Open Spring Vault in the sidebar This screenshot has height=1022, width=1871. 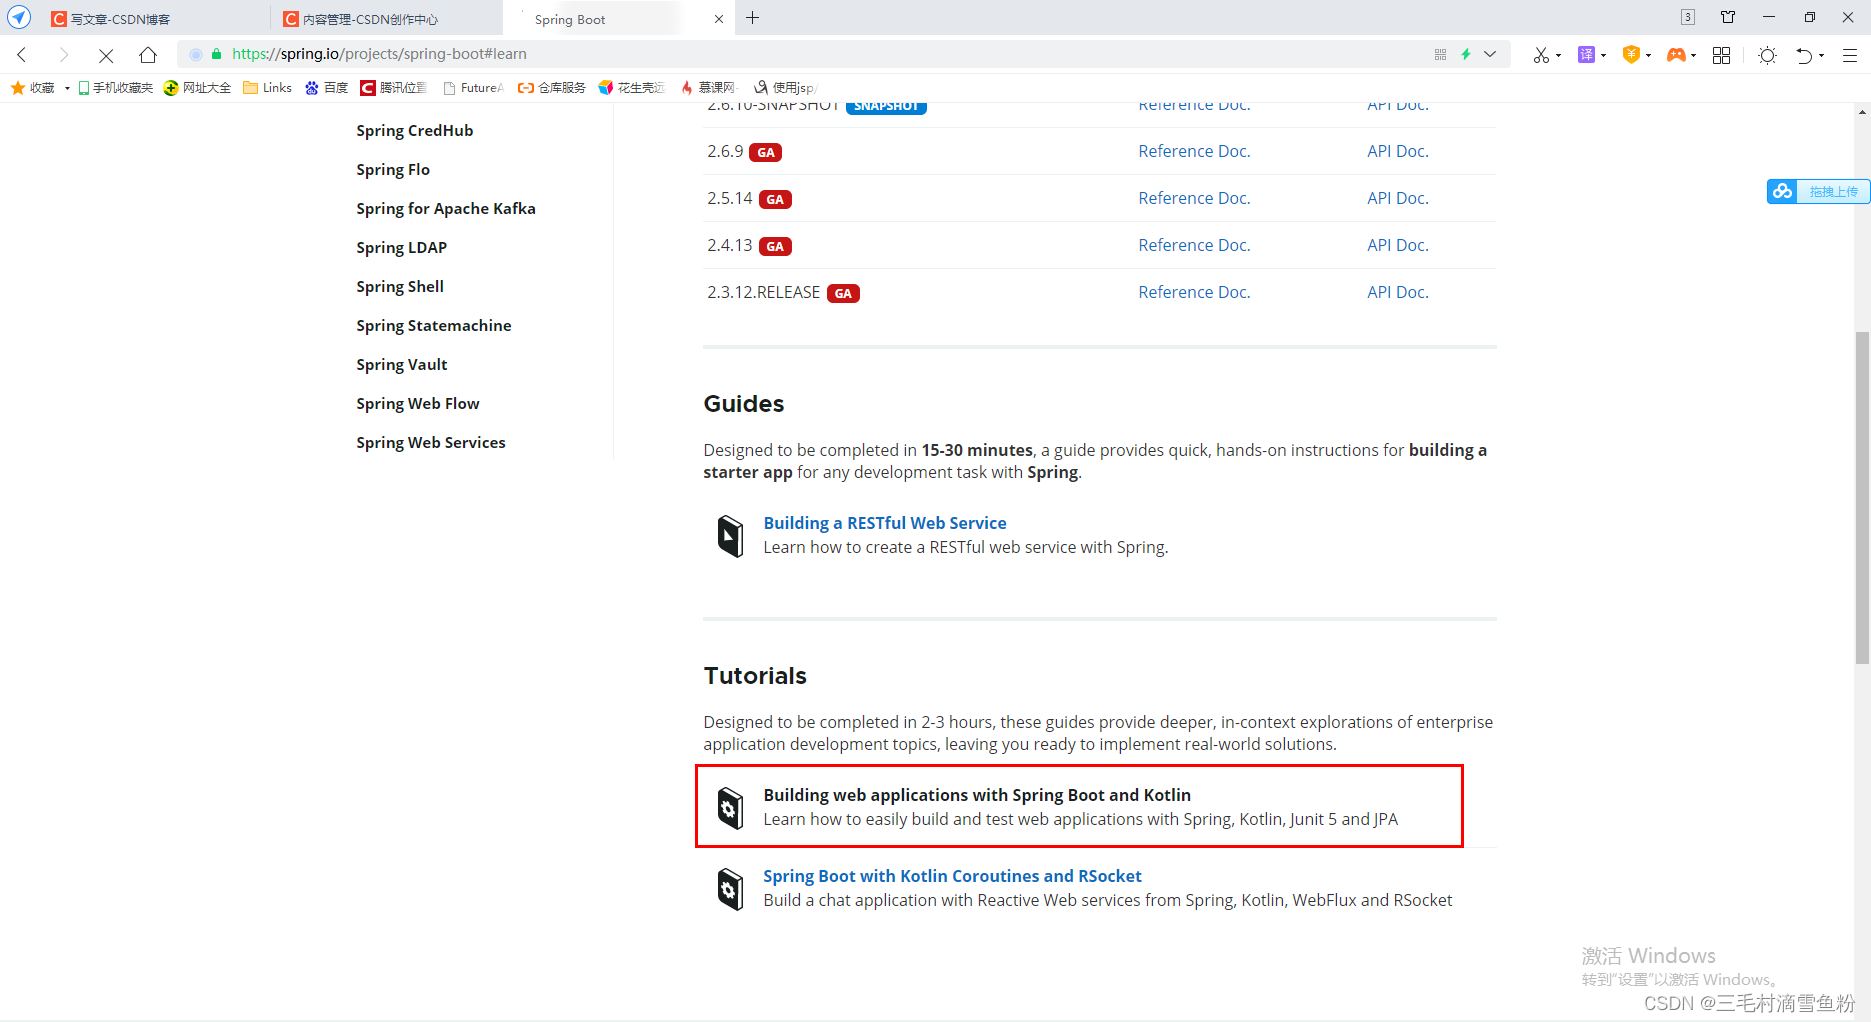[x=402, y=365]
